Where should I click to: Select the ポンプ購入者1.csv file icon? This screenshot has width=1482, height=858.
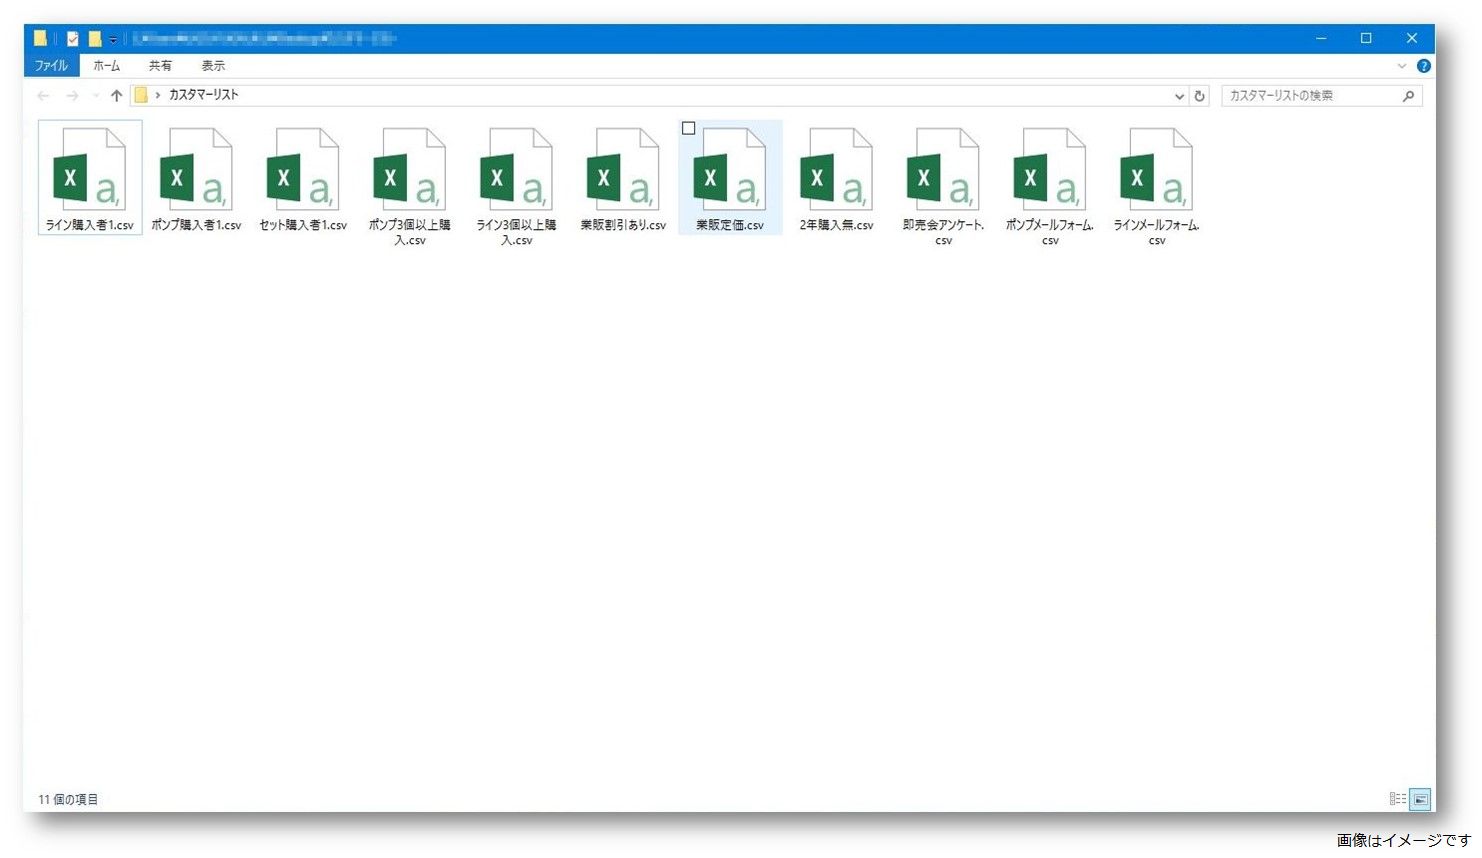(x=196, y=169)
